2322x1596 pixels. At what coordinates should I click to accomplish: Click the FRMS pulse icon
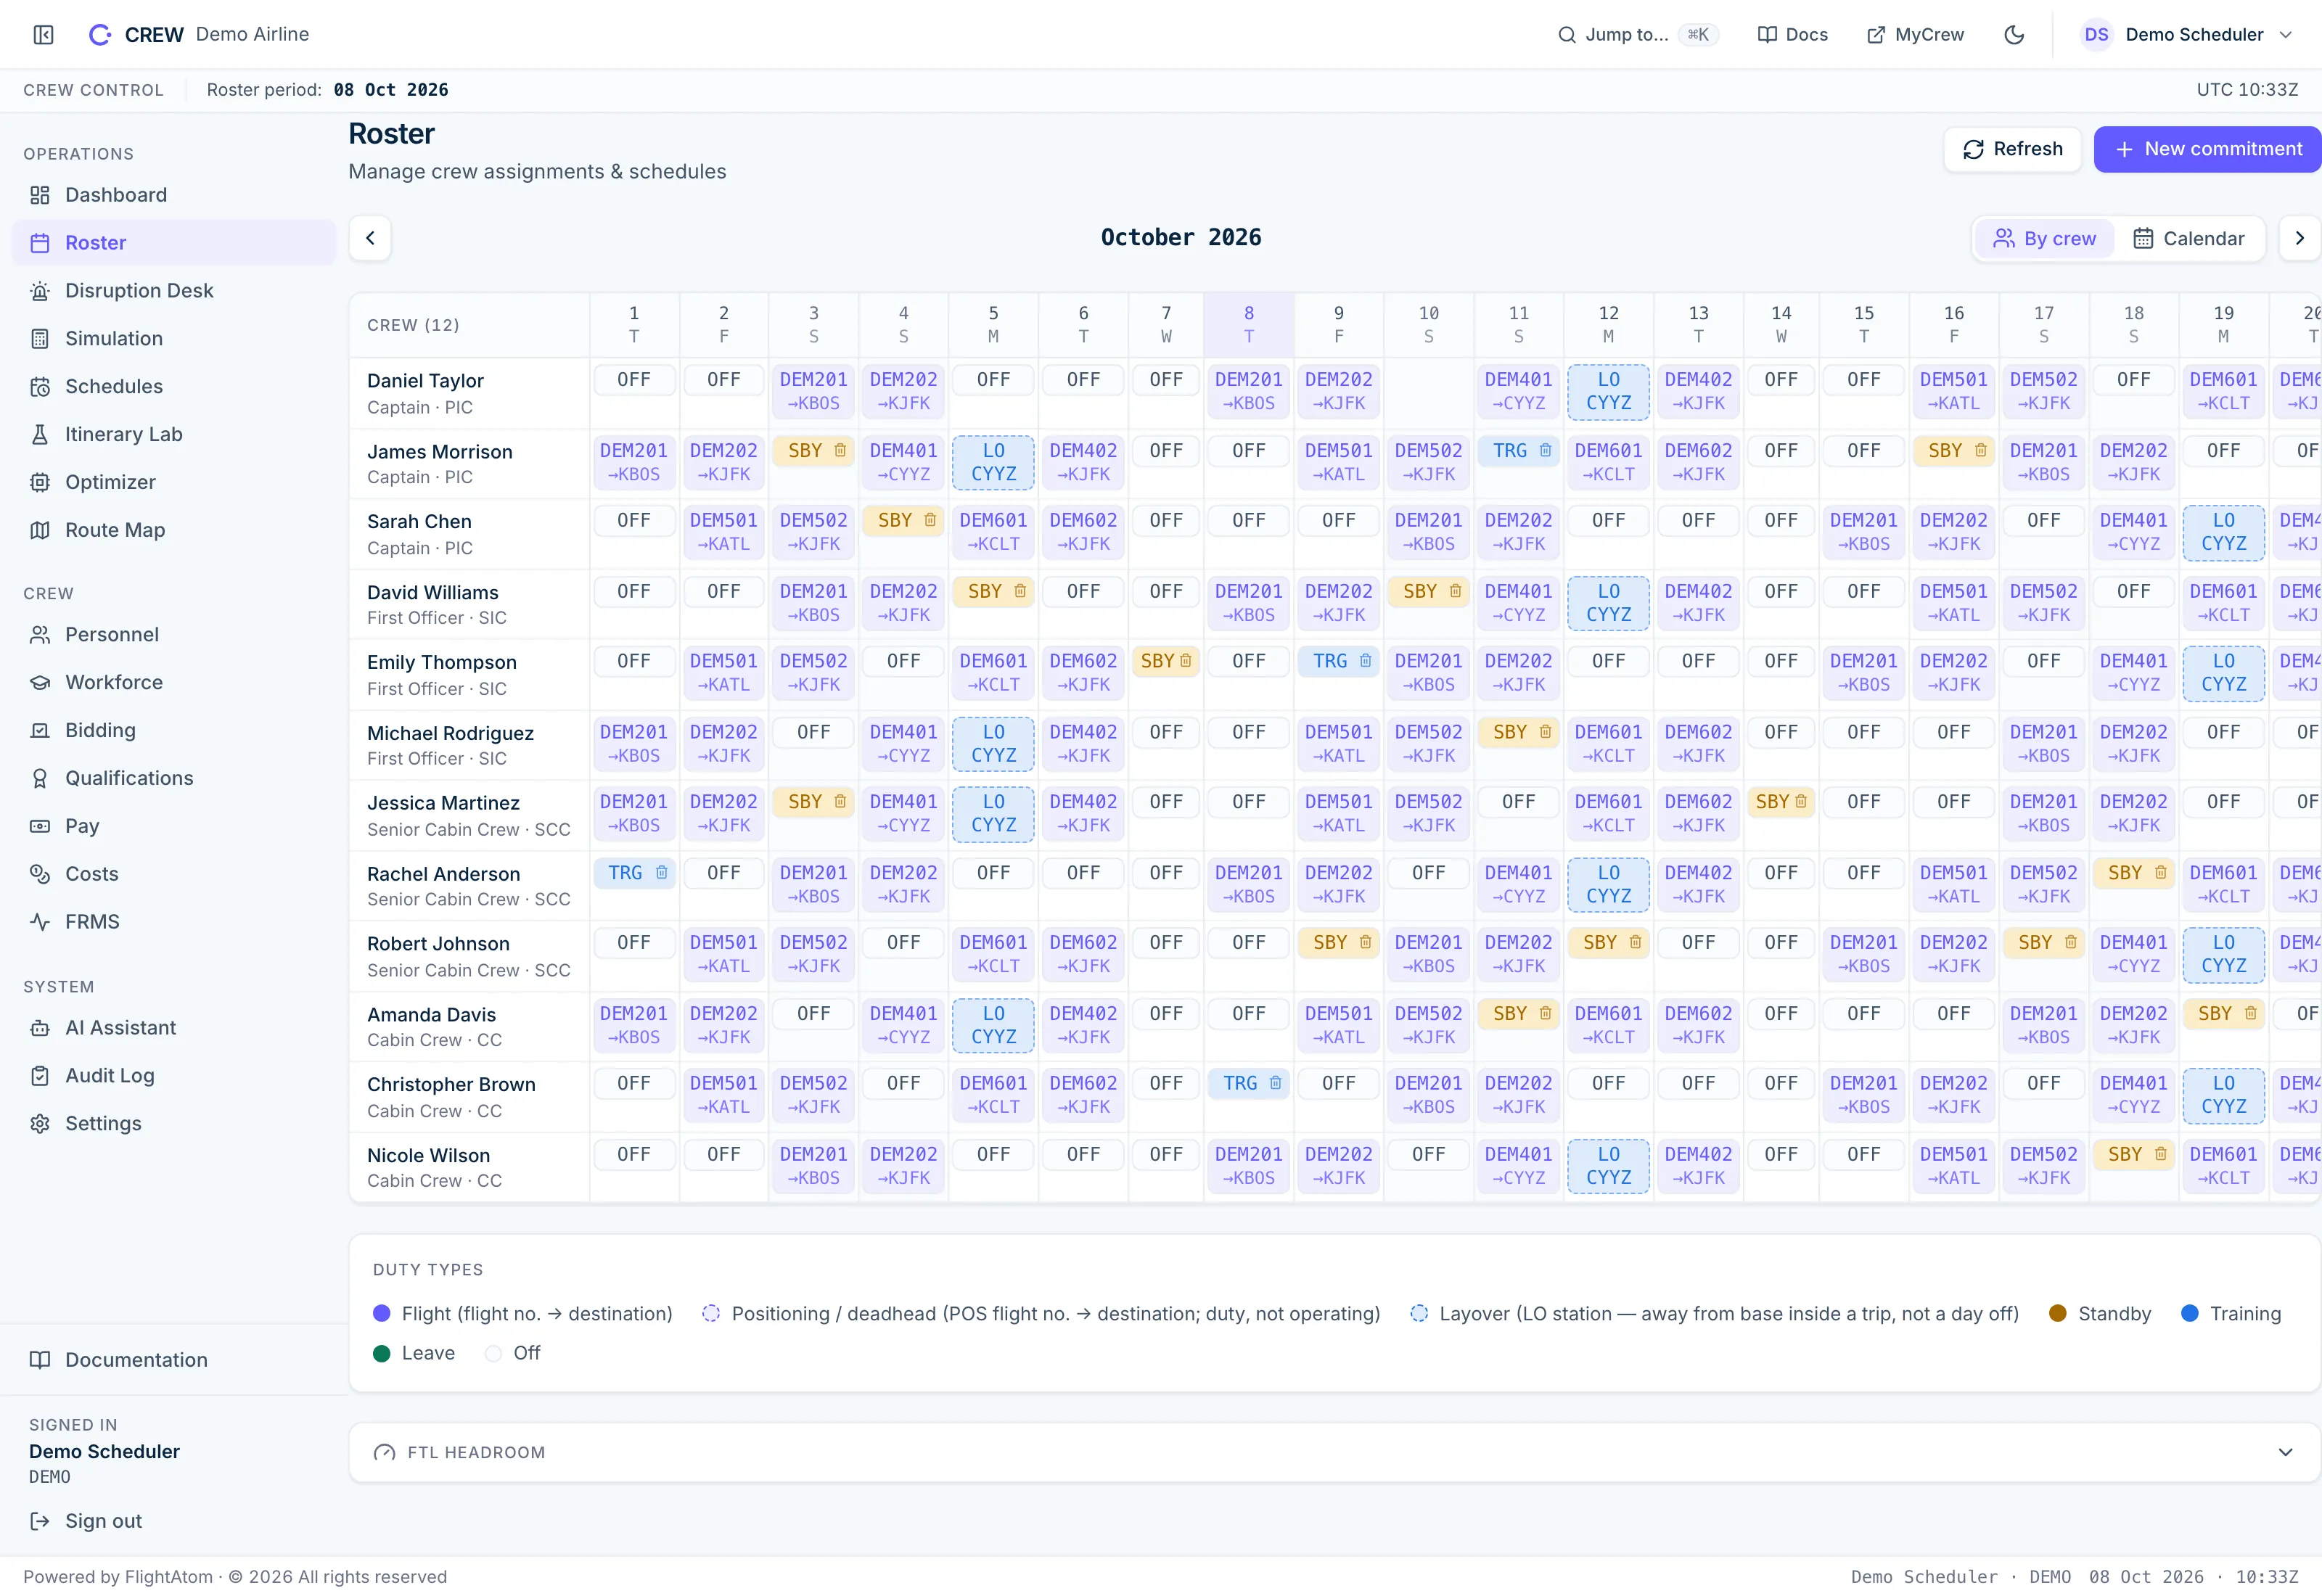pyautogui.click(x=40, y=923)
